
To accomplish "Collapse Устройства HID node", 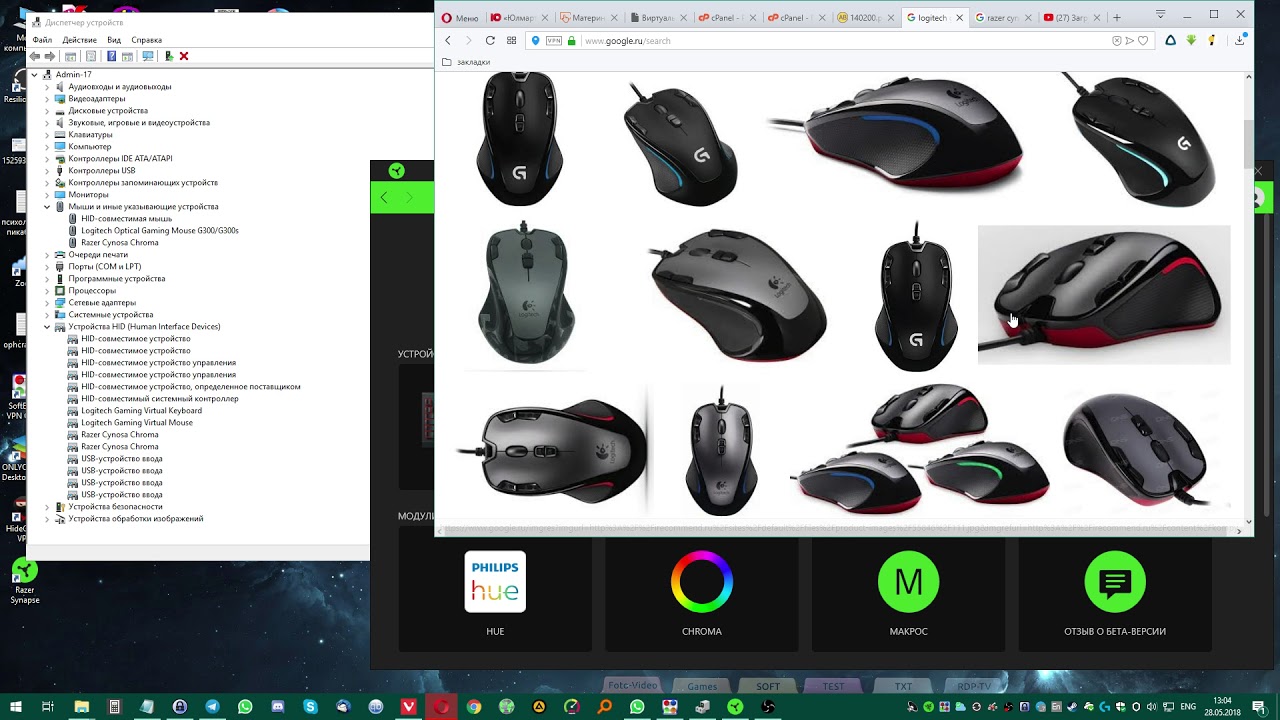I will tap(46, 327).
